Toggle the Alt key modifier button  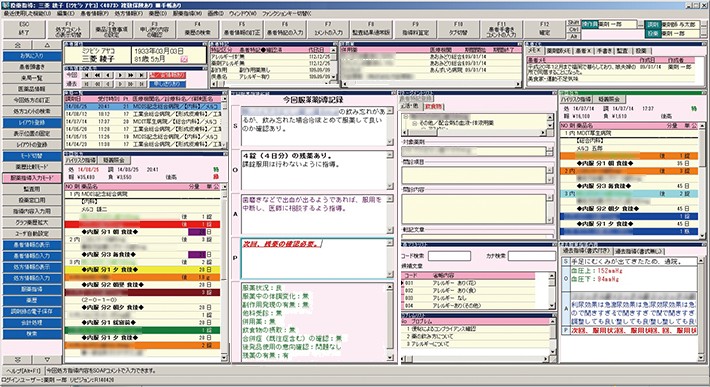point(574,36)
